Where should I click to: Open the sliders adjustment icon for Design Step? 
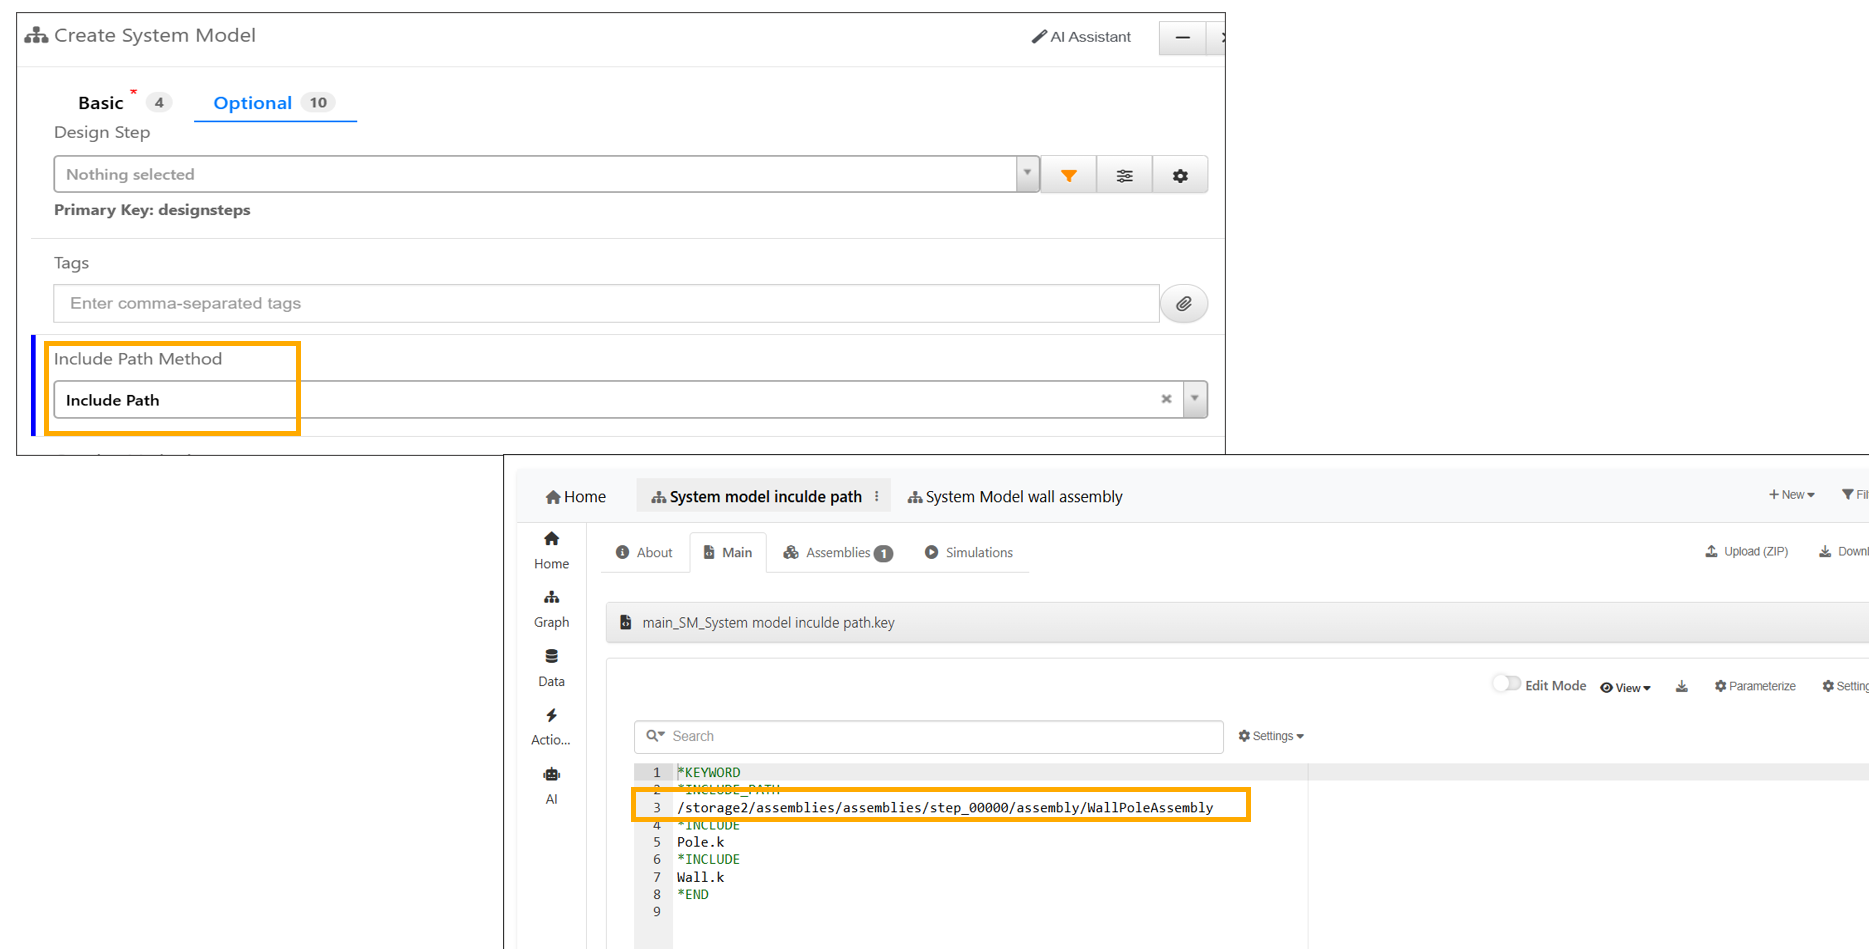tap(1124, 175)
